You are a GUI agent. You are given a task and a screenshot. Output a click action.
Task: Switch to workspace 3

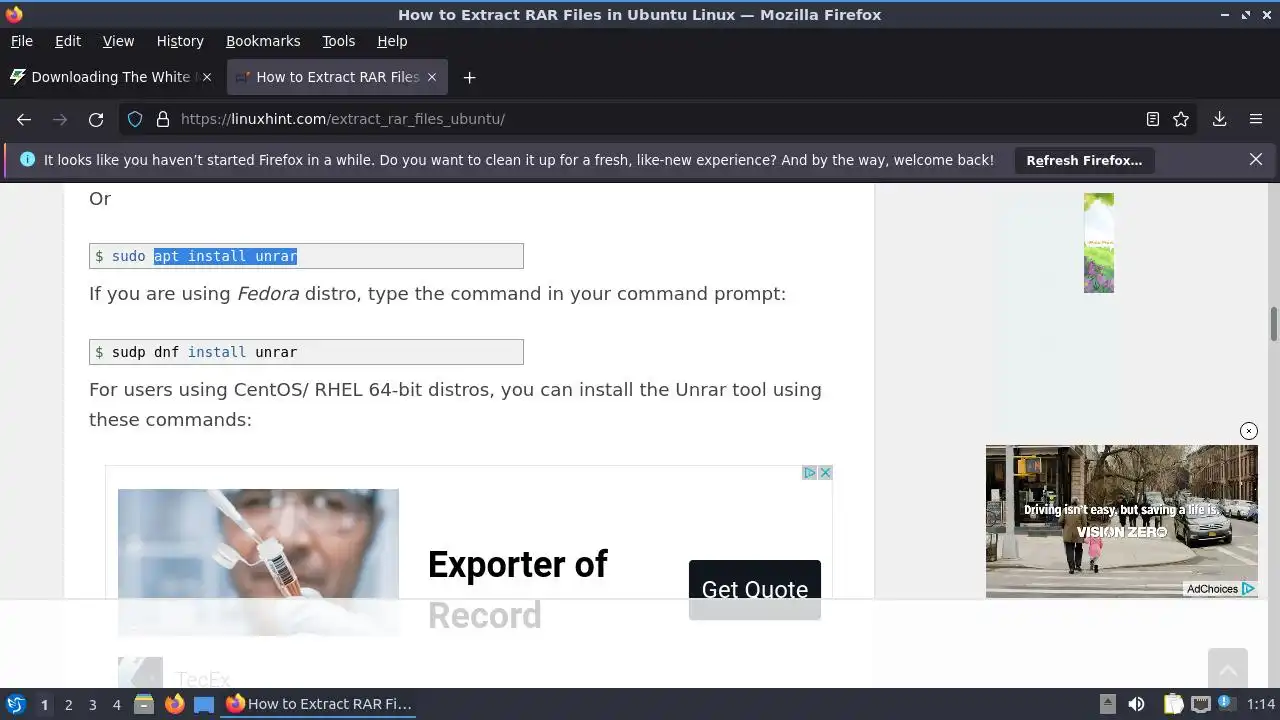click(x=92, y=704)
